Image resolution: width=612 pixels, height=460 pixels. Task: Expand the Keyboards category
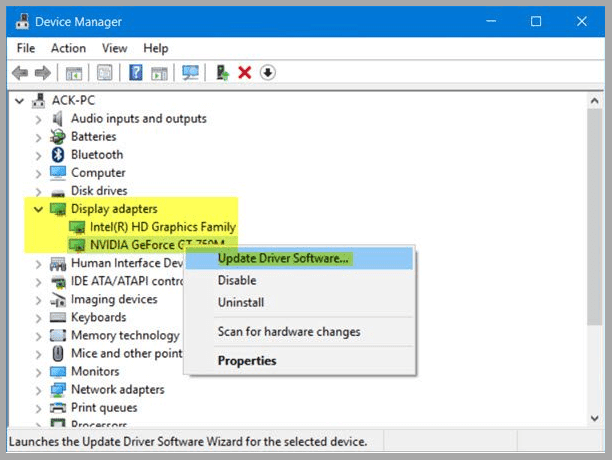coord(38,318)
